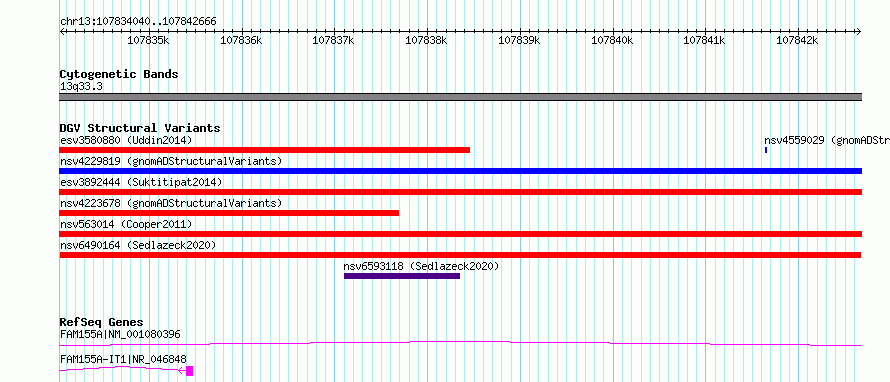Select the red esv3892444 variant bar

pos(460,192)
